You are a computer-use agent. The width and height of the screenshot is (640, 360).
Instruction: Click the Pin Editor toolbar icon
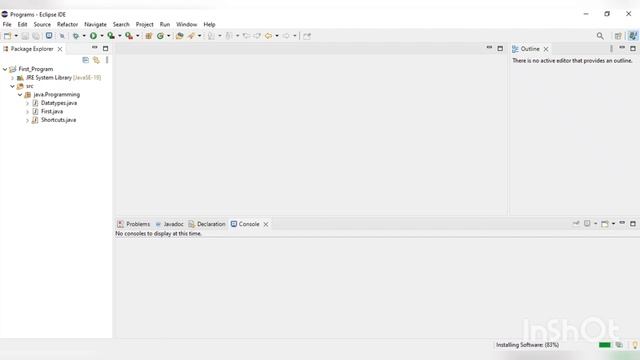click(307, 36)
